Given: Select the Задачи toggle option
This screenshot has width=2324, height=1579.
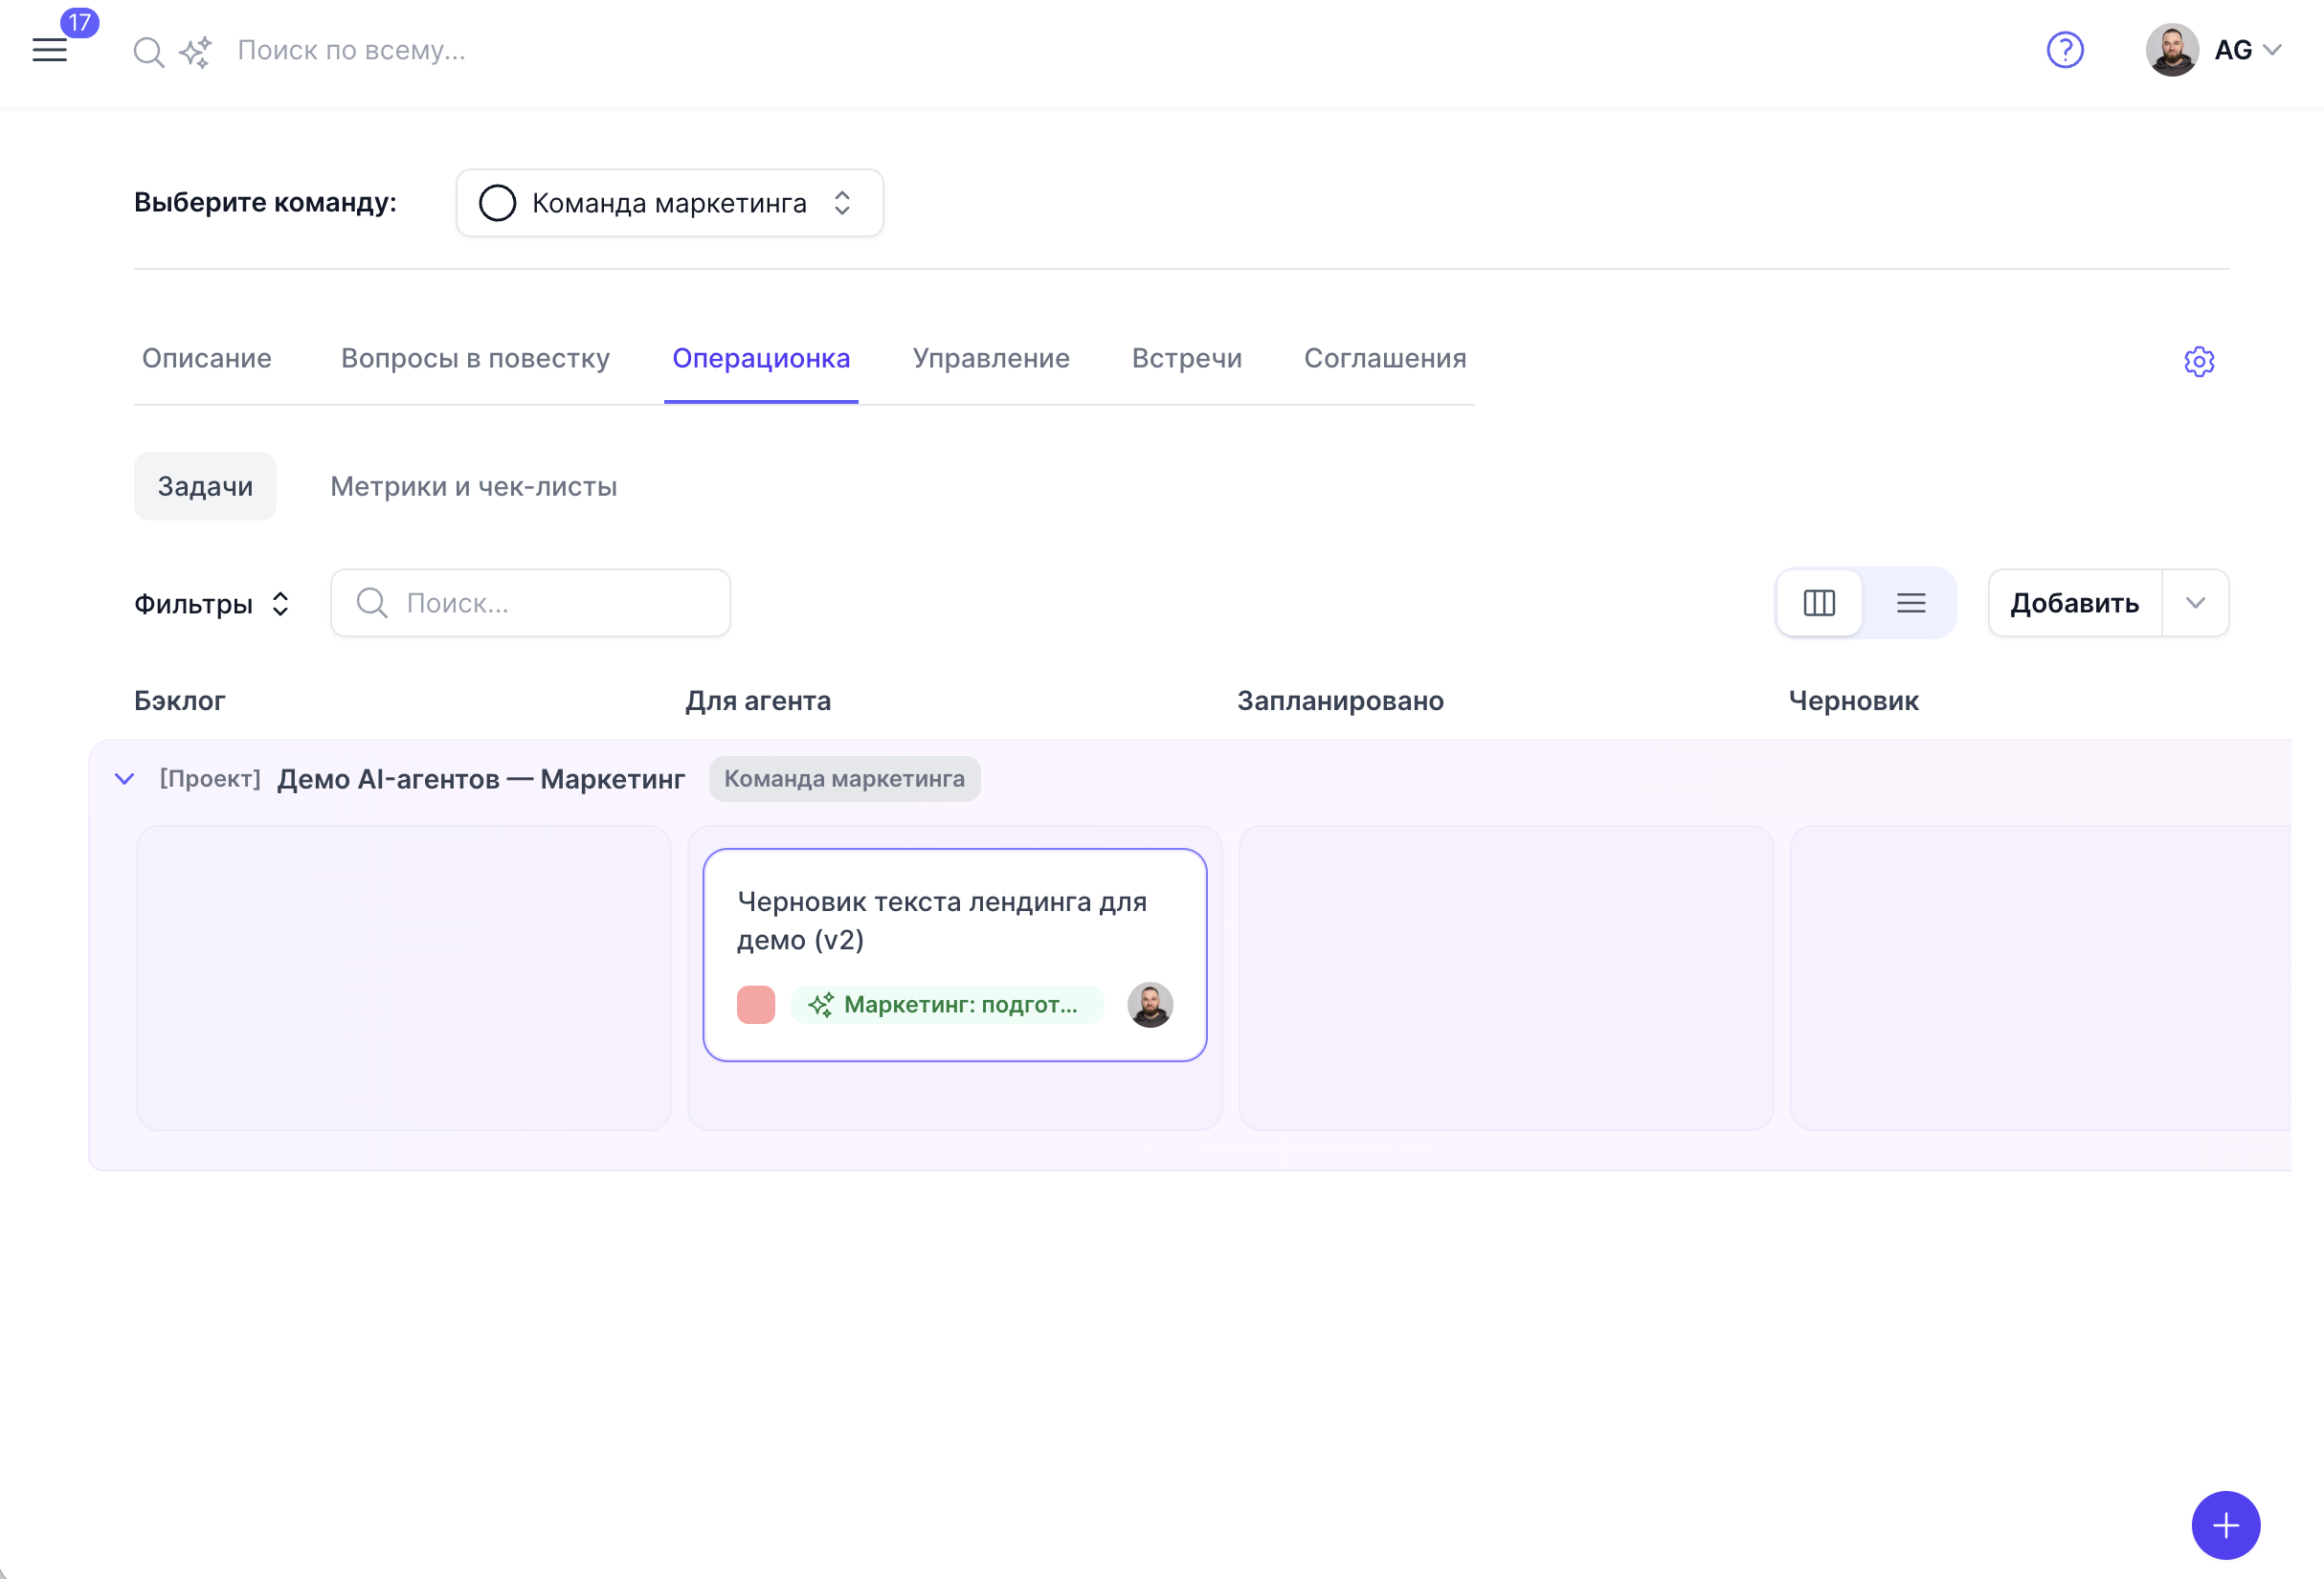Looking at the screenshot, I should pos(204,486).
